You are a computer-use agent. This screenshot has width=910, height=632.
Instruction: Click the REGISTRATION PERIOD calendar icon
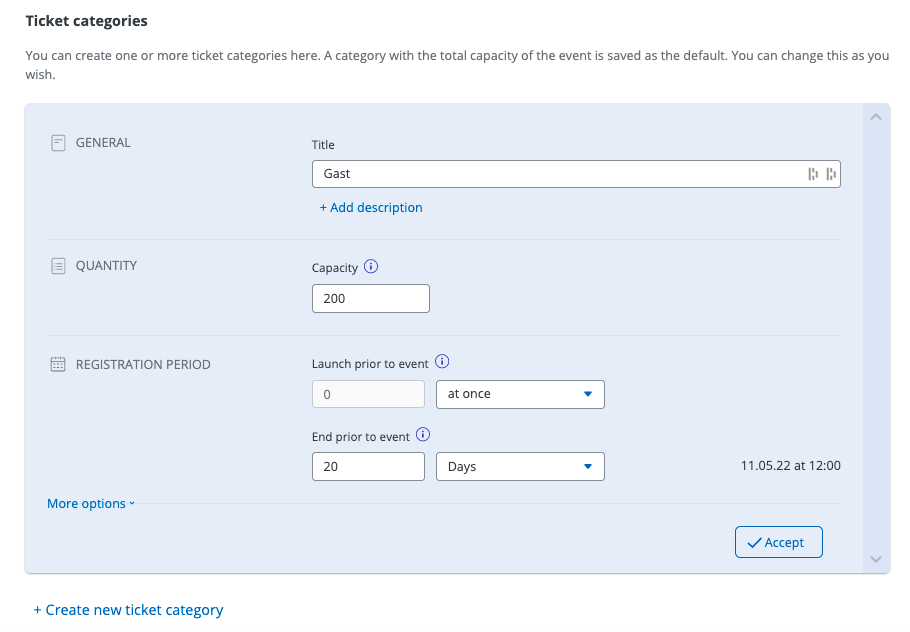point(58,365)
